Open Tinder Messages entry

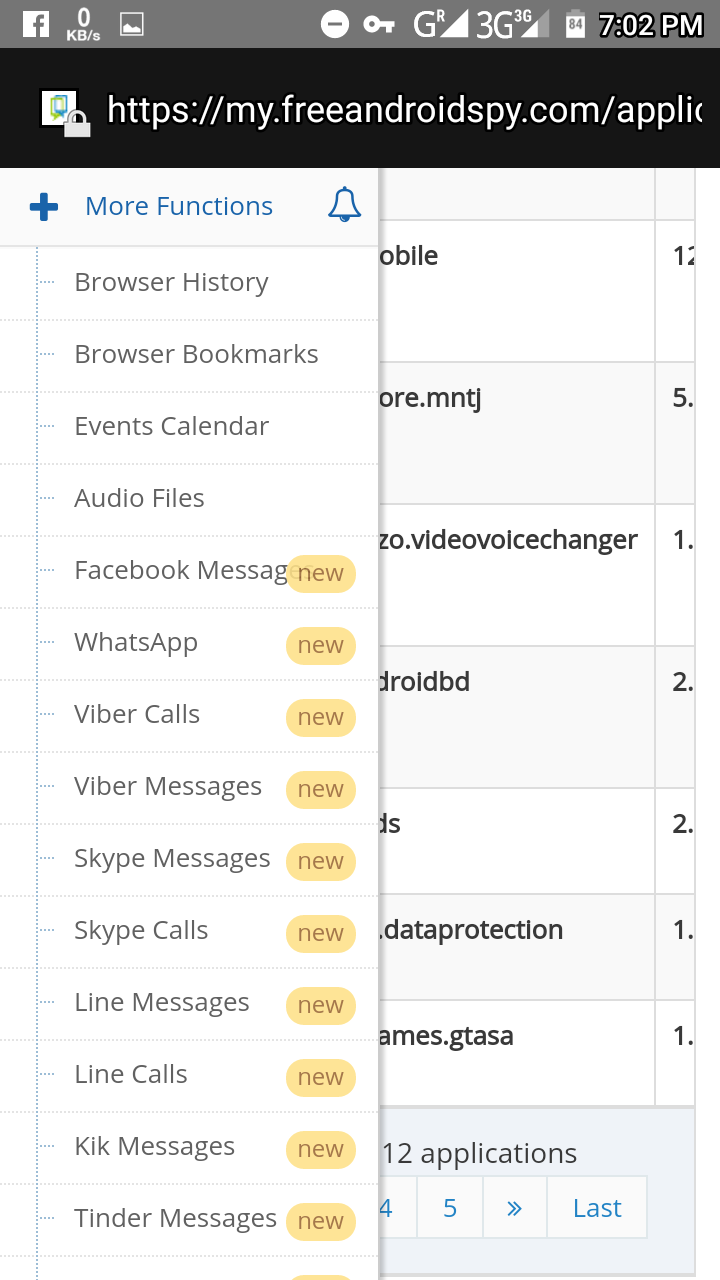(175, 1219)
